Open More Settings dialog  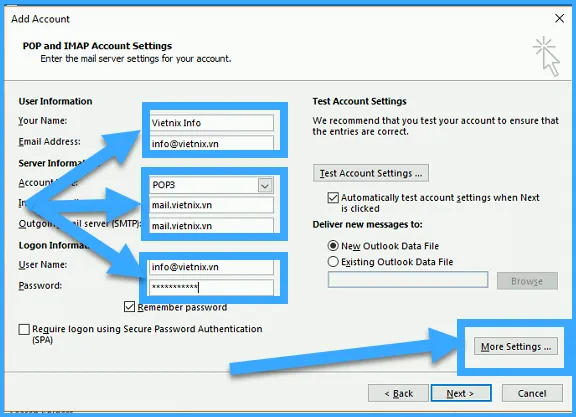516,346
